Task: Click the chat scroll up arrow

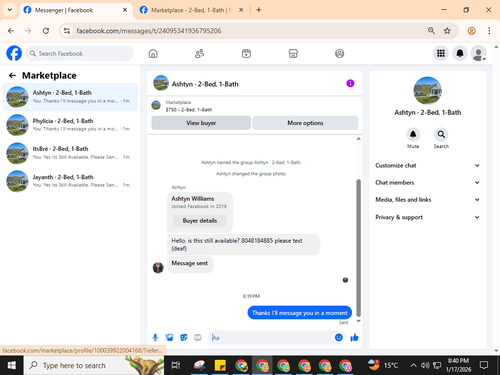Action: pyautogui.click(x=359, y=139)
